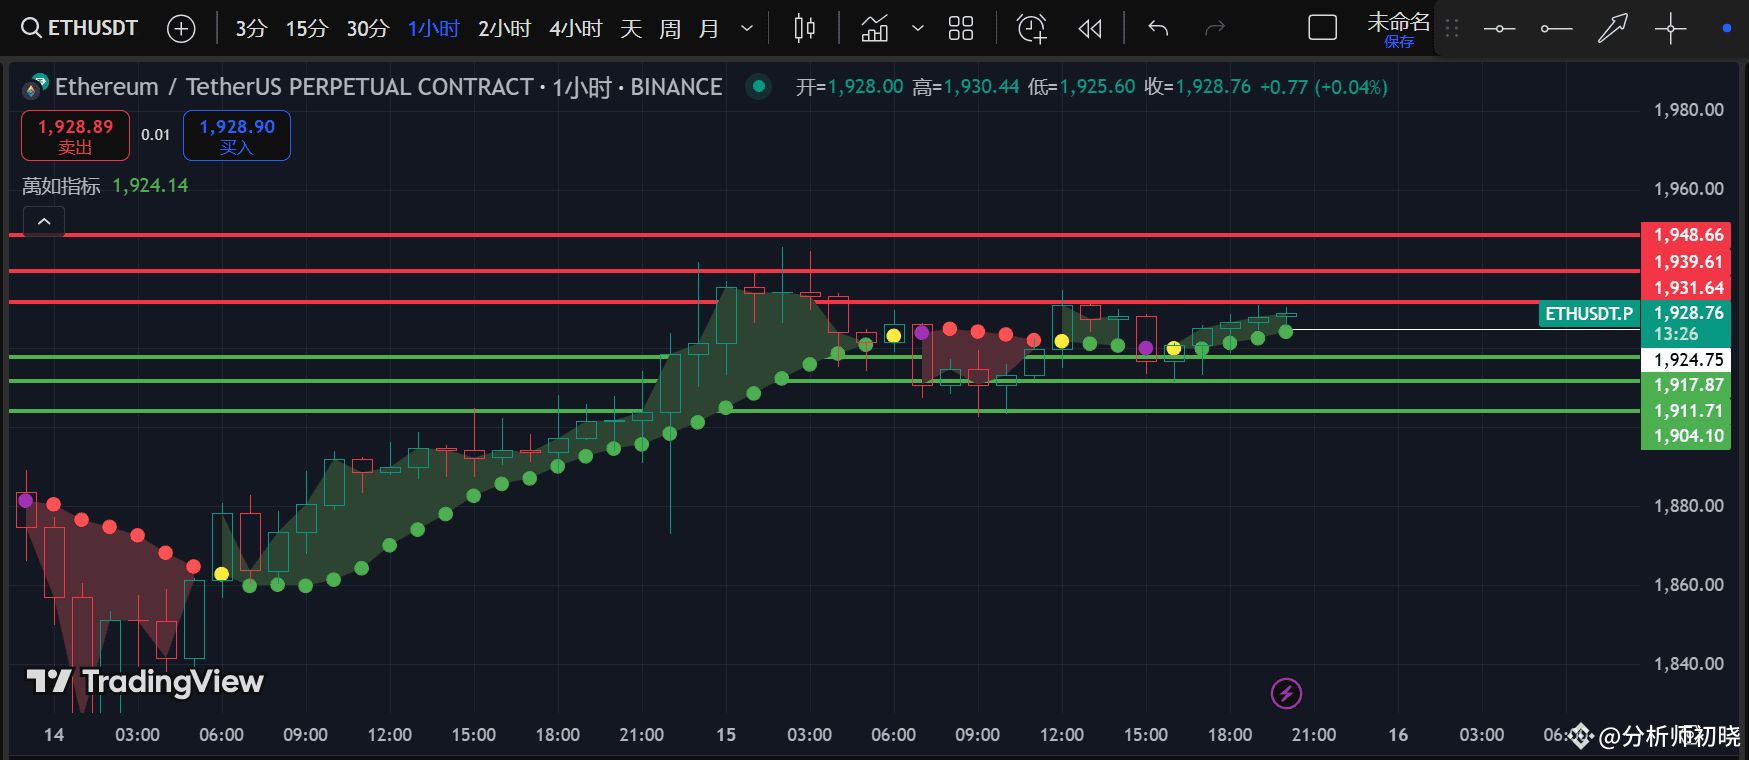
Task: Select the horizontal line drawing tool
Action: pos(1499,29)
